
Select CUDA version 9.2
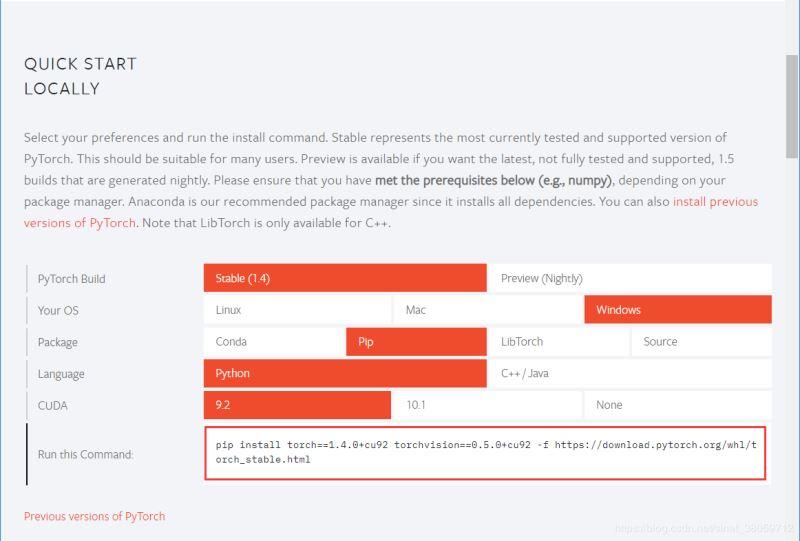point(297,405)
